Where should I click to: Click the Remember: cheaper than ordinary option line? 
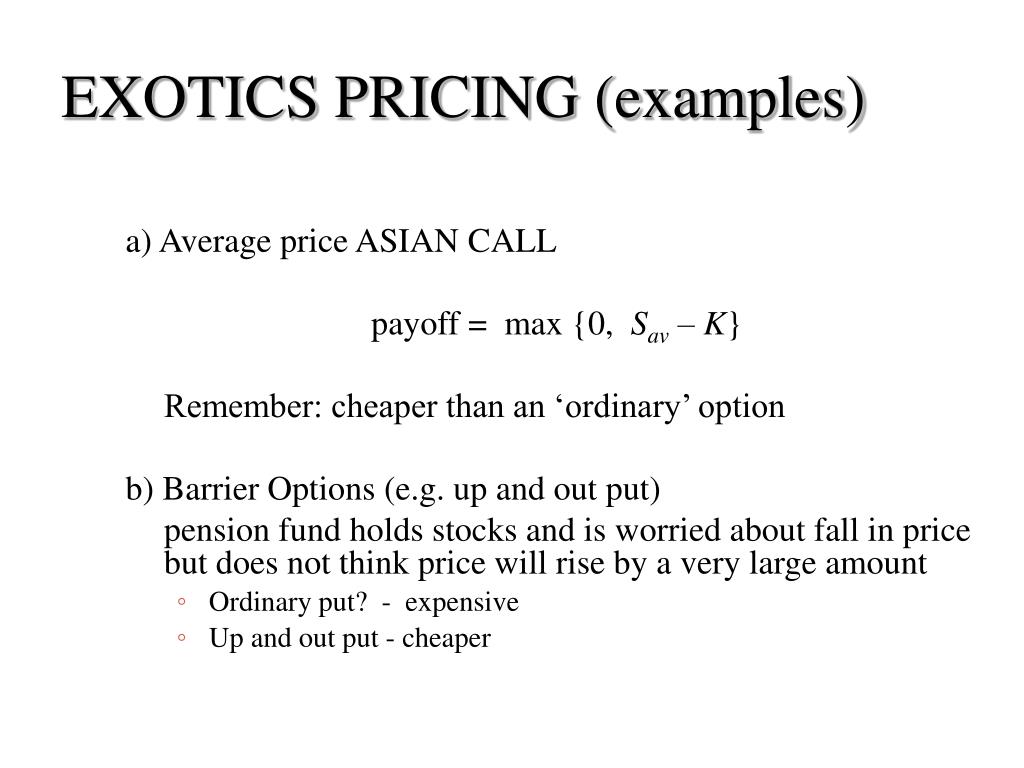474,407
